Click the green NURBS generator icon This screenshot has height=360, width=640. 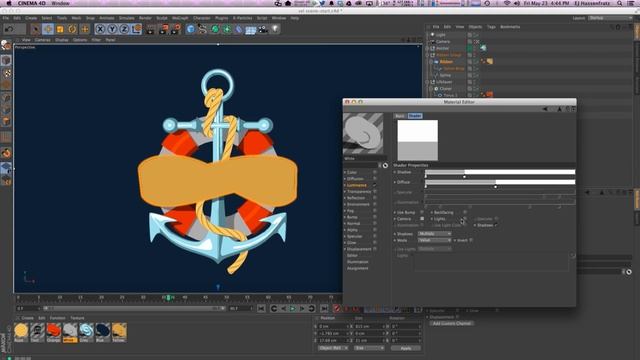[215, 29]
